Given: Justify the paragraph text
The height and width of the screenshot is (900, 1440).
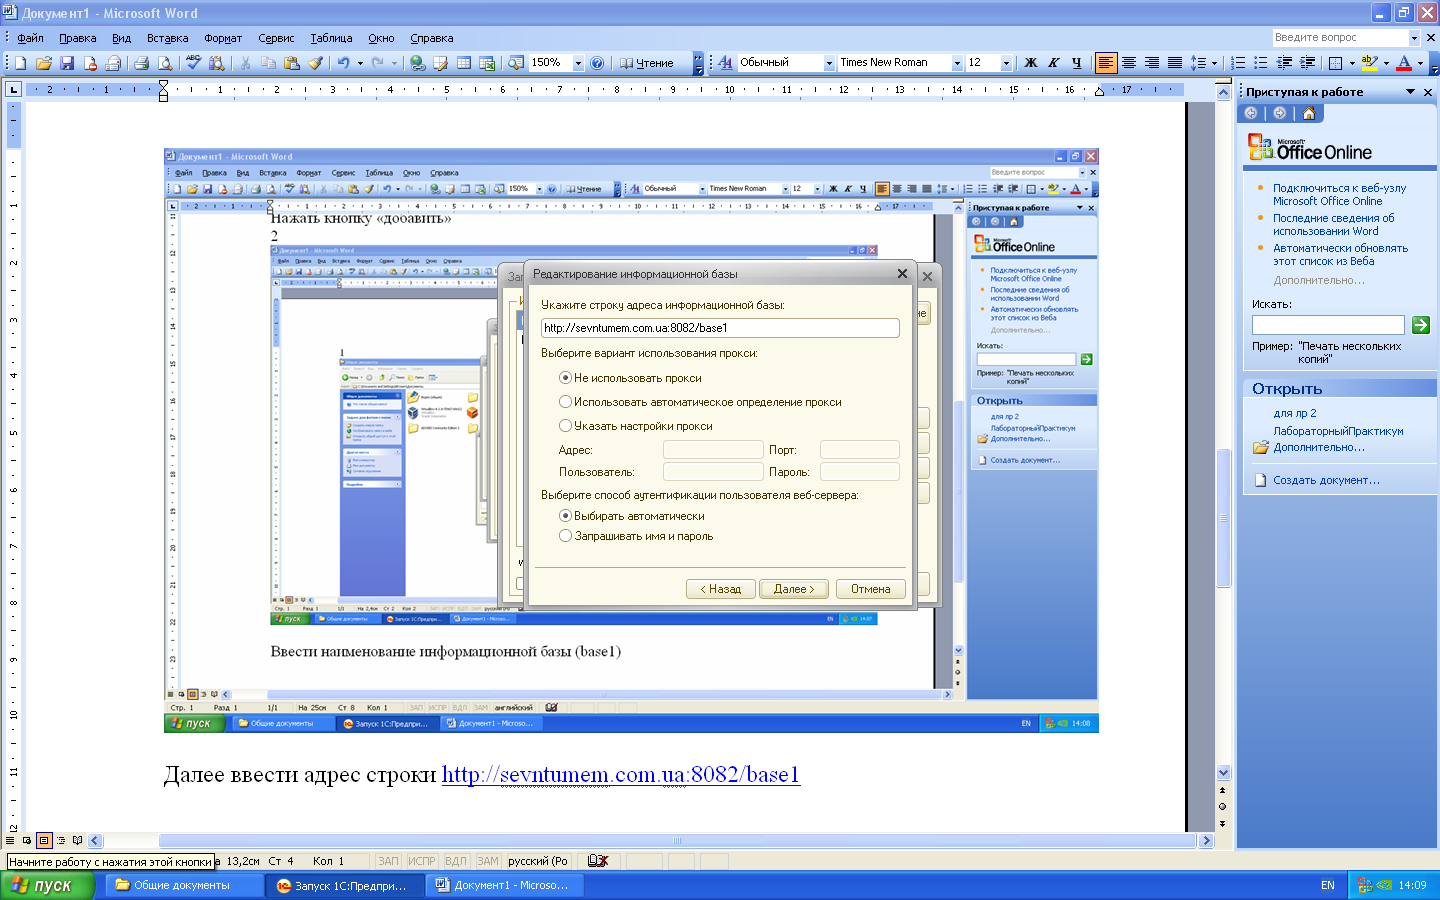Looking at the screenshot, I should point(1175,63).
